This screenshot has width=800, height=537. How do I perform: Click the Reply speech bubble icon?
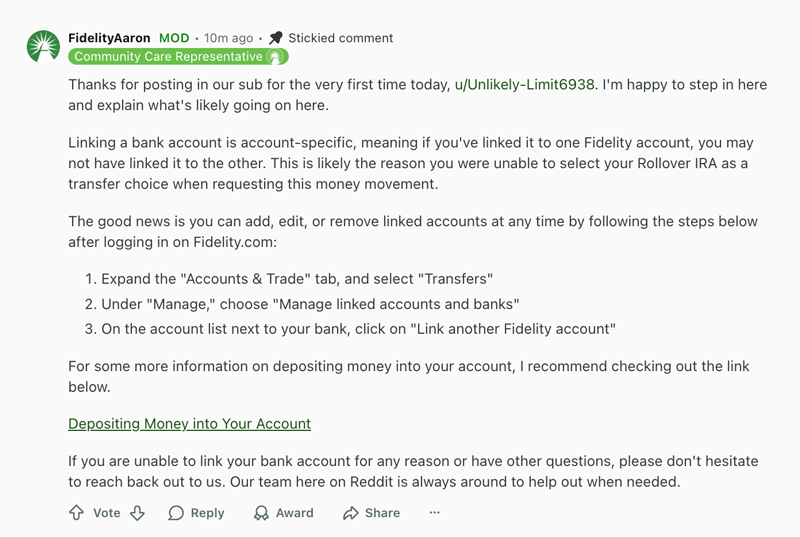click(x=176, y=513)
